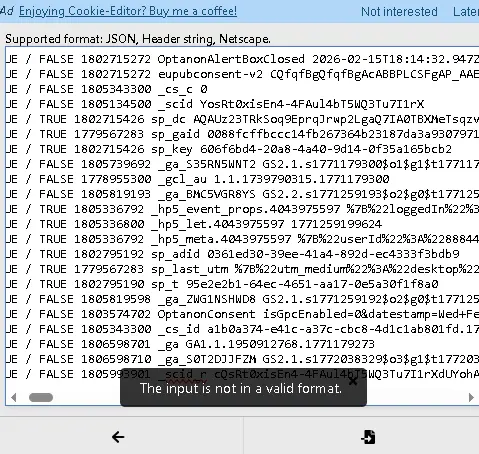The height and width of the screenshot is (454, 479).
Task: Click the horizontal scrollbar thumb
Action: pyautogui.click(x=41, y=397)
